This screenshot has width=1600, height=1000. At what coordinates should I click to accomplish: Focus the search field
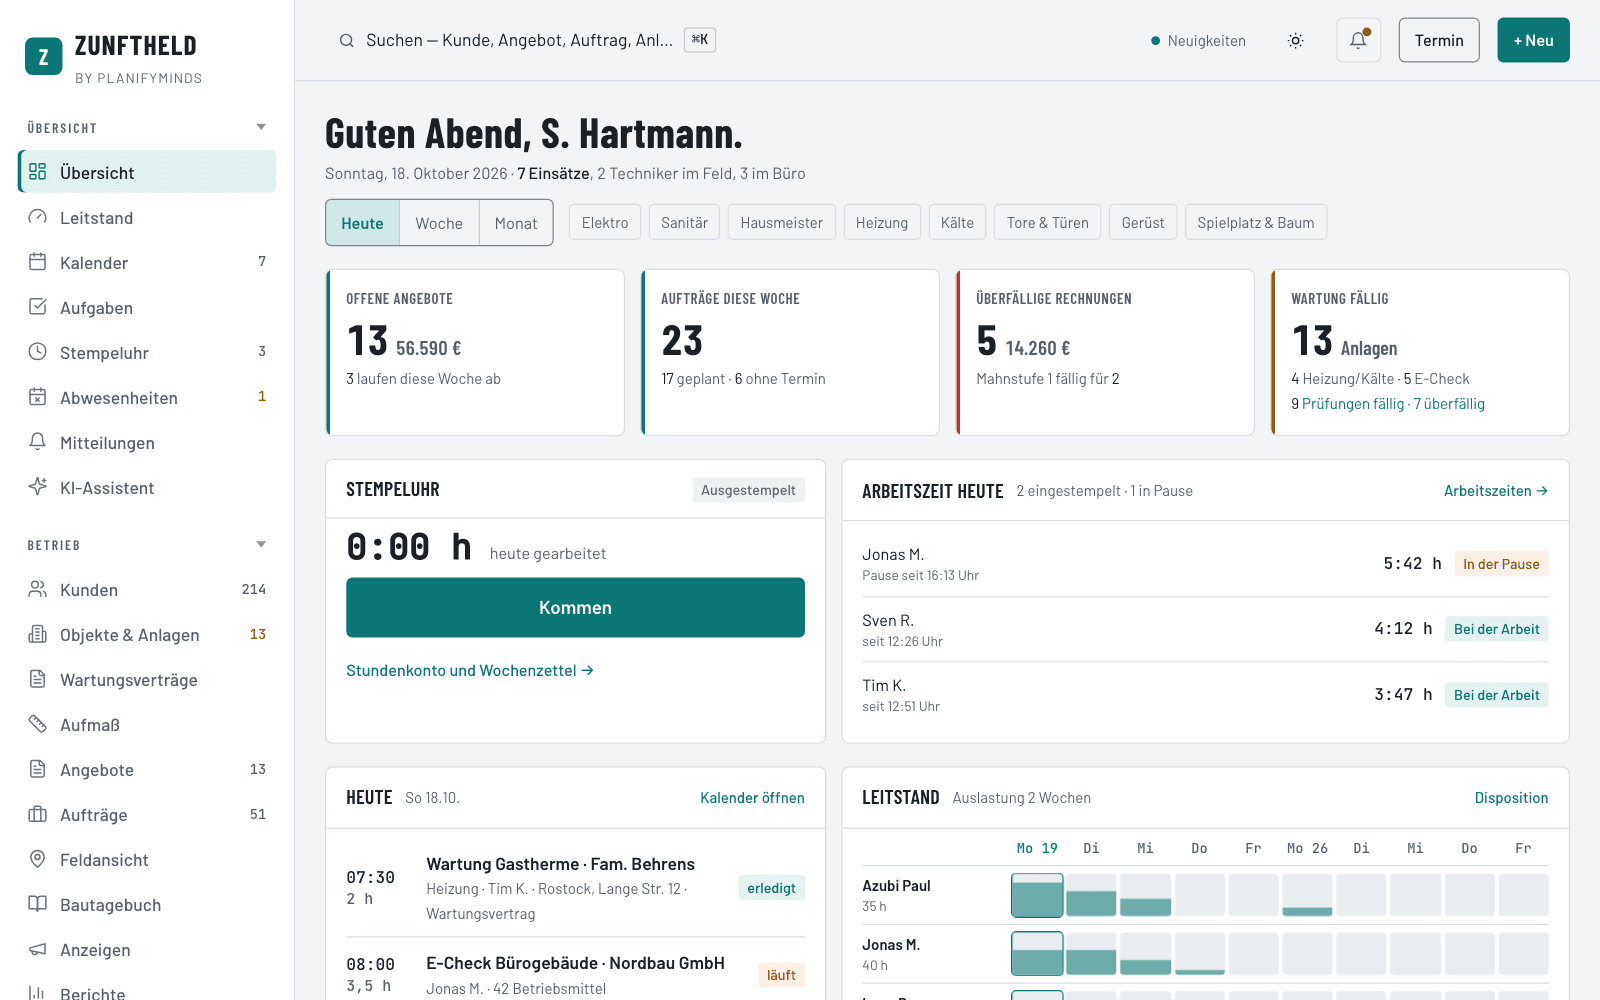(527, 40)
